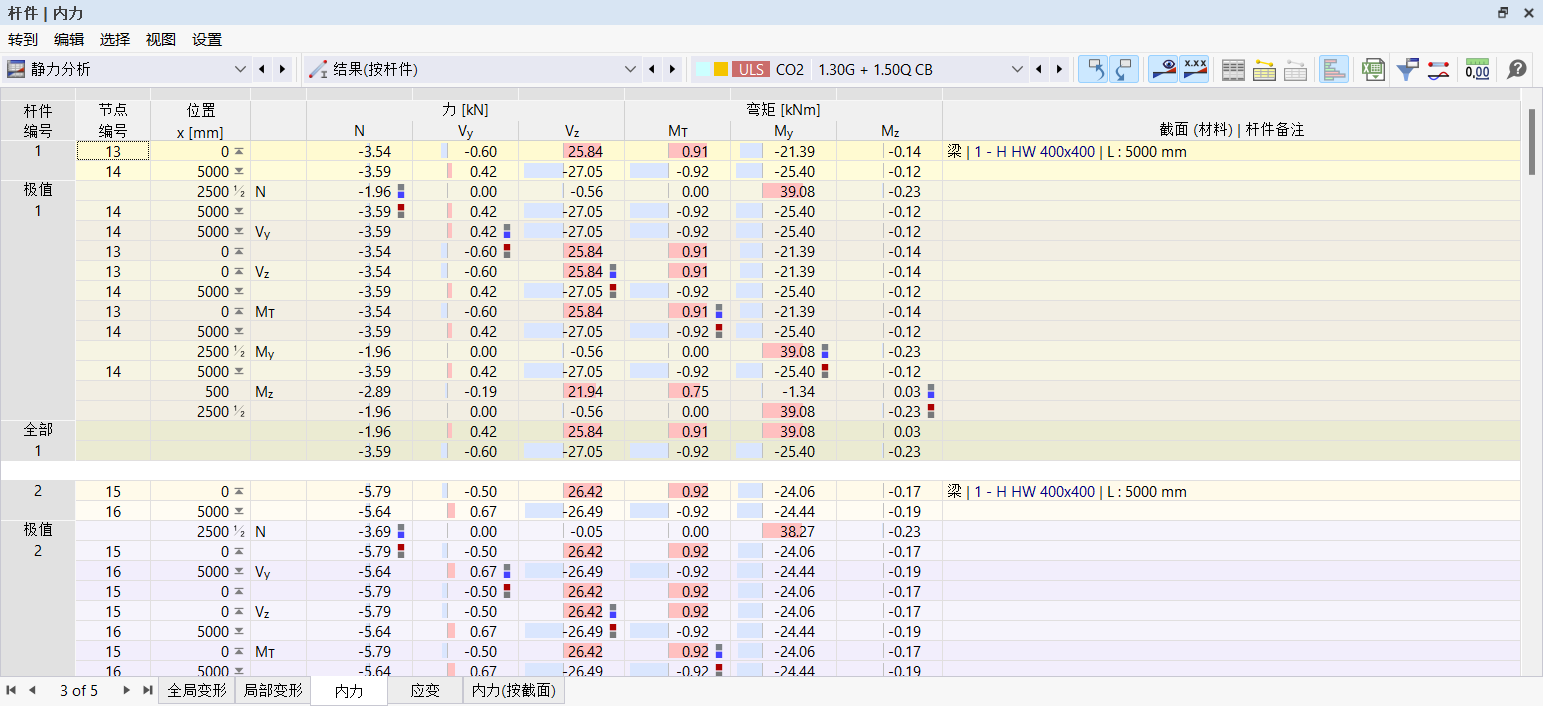Open the 编辑 menu
Image resolution: width=1543 pixels, height=706 pixels.
pyautogui.click(x=69, y=40)
